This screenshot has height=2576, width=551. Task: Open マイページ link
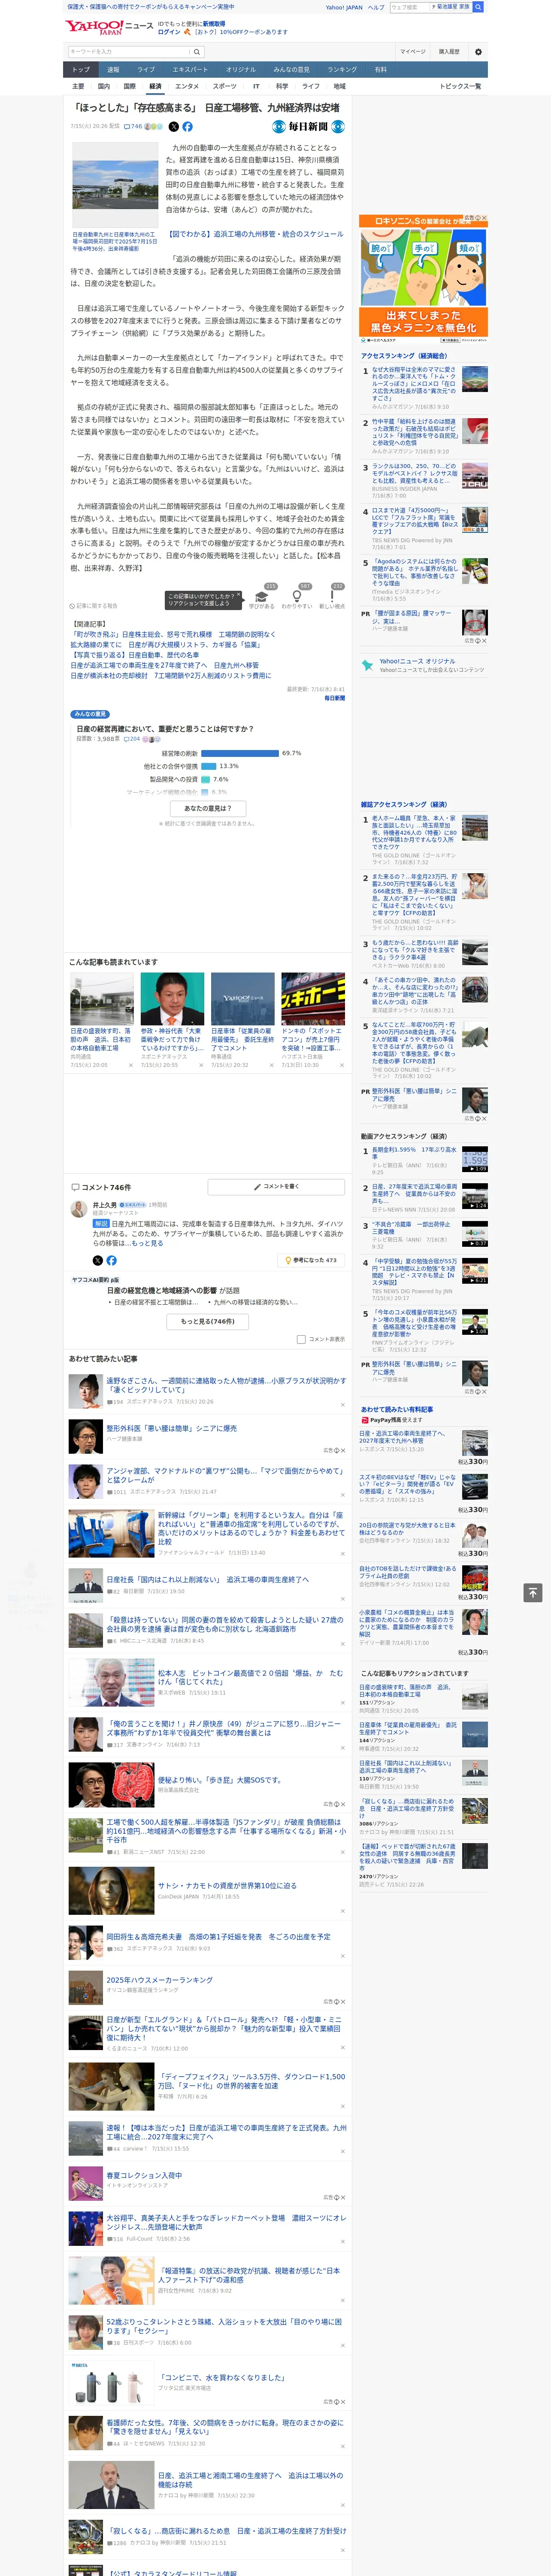pyautogui.click(x=413, y=52)
